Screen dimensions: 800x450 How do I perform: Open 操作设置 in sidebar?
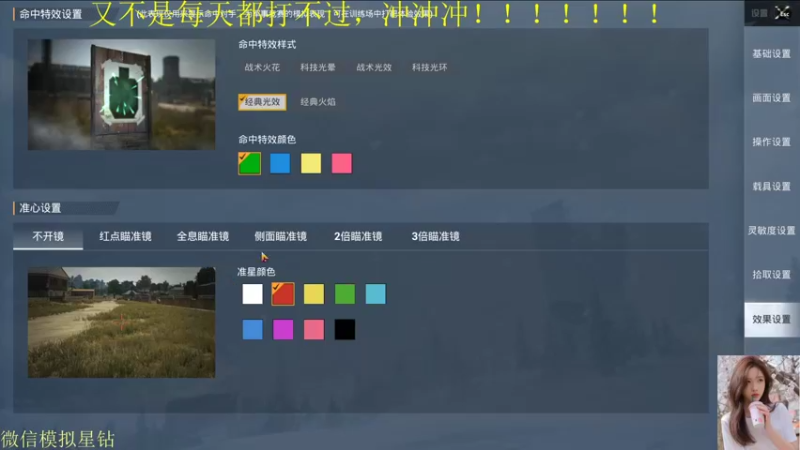(x=771, y=142)
